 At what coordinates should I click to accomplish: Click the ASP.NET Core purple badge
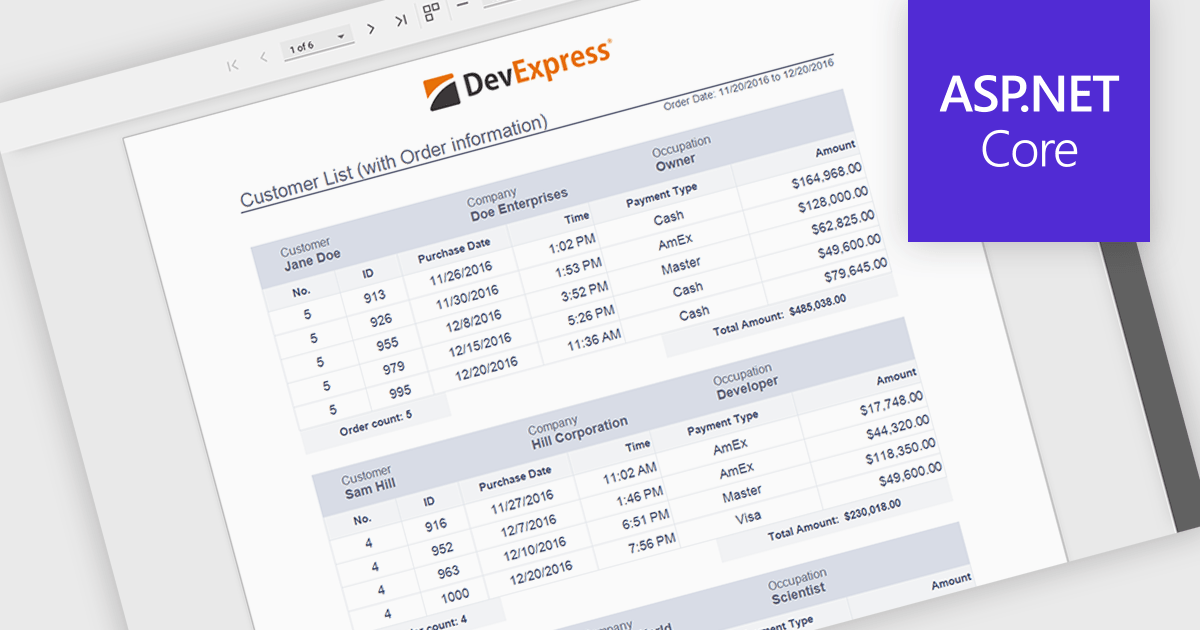(x=1028, y=120)
